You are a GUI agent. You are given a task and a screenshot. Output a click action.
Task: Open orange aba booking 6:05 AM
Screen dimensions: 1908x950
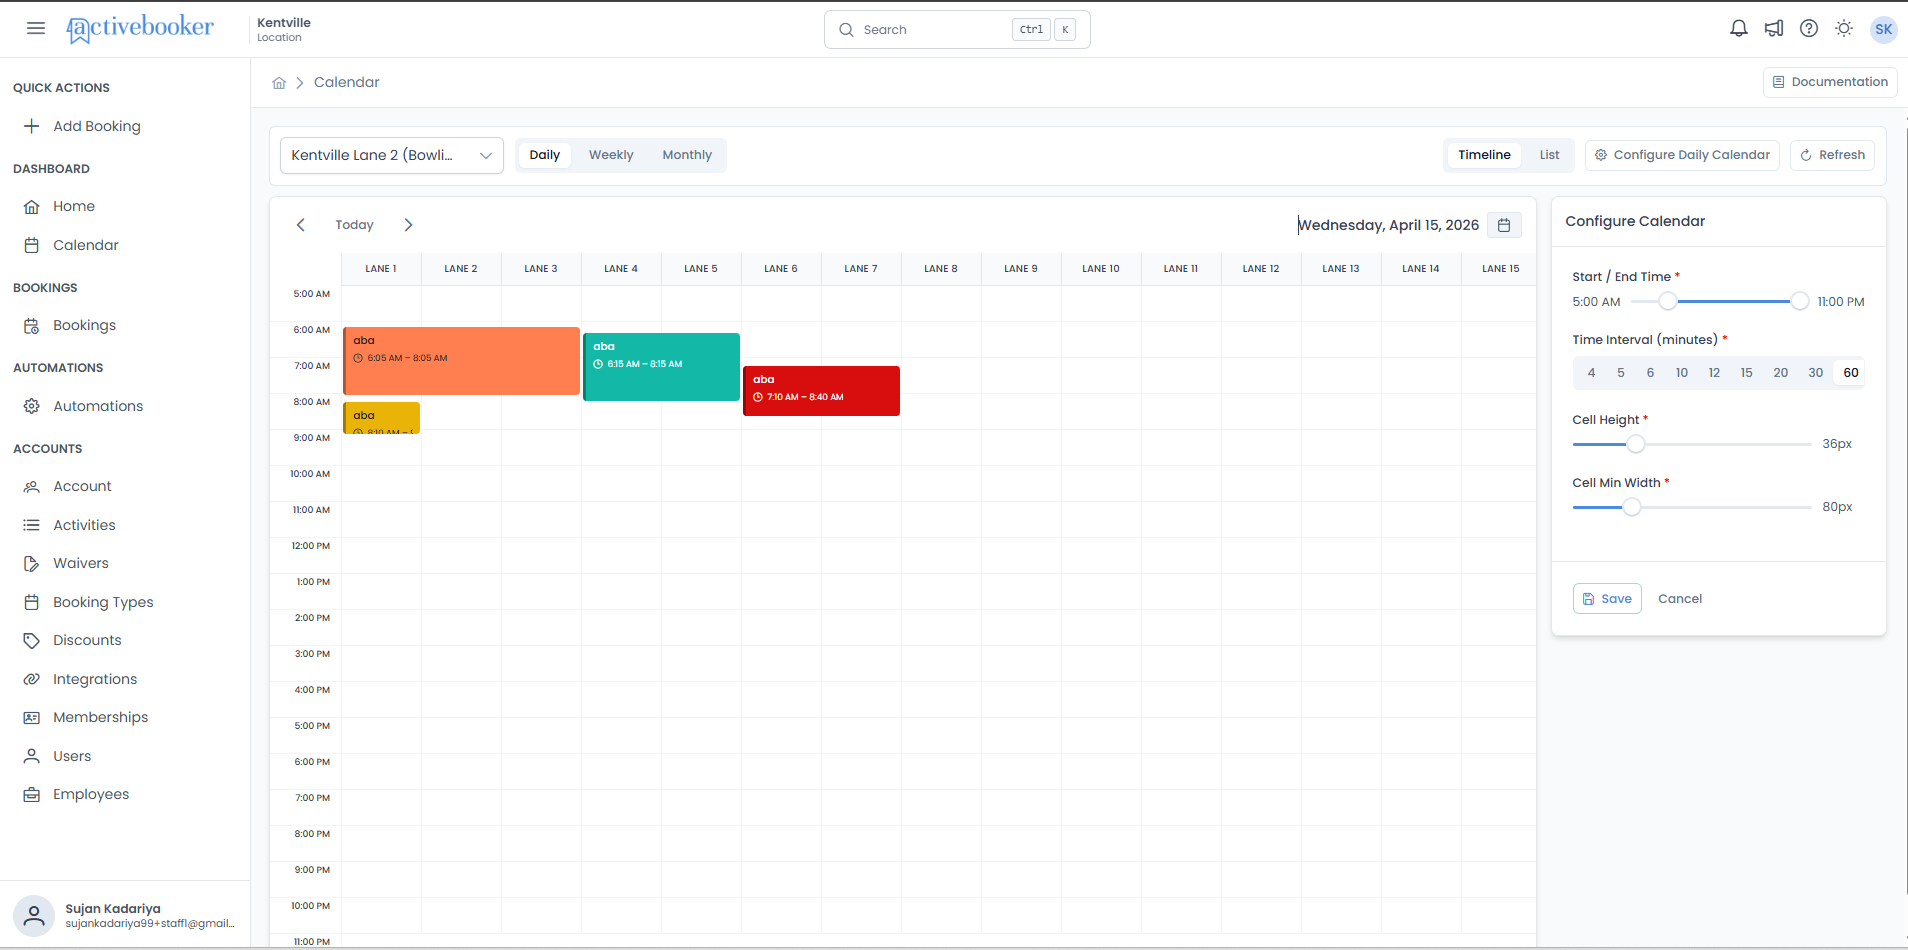pyautogui.click(x=461, y=361)
